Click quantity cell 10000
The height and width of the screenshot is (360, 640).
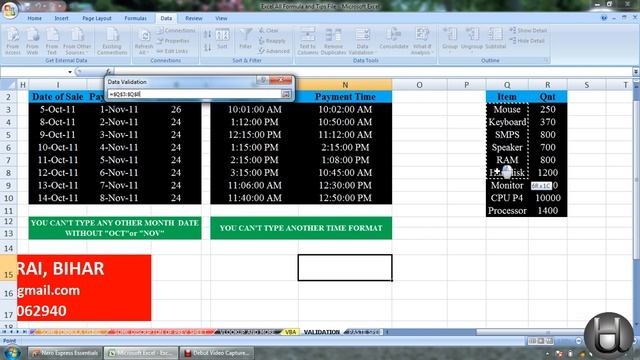point(547,198)
